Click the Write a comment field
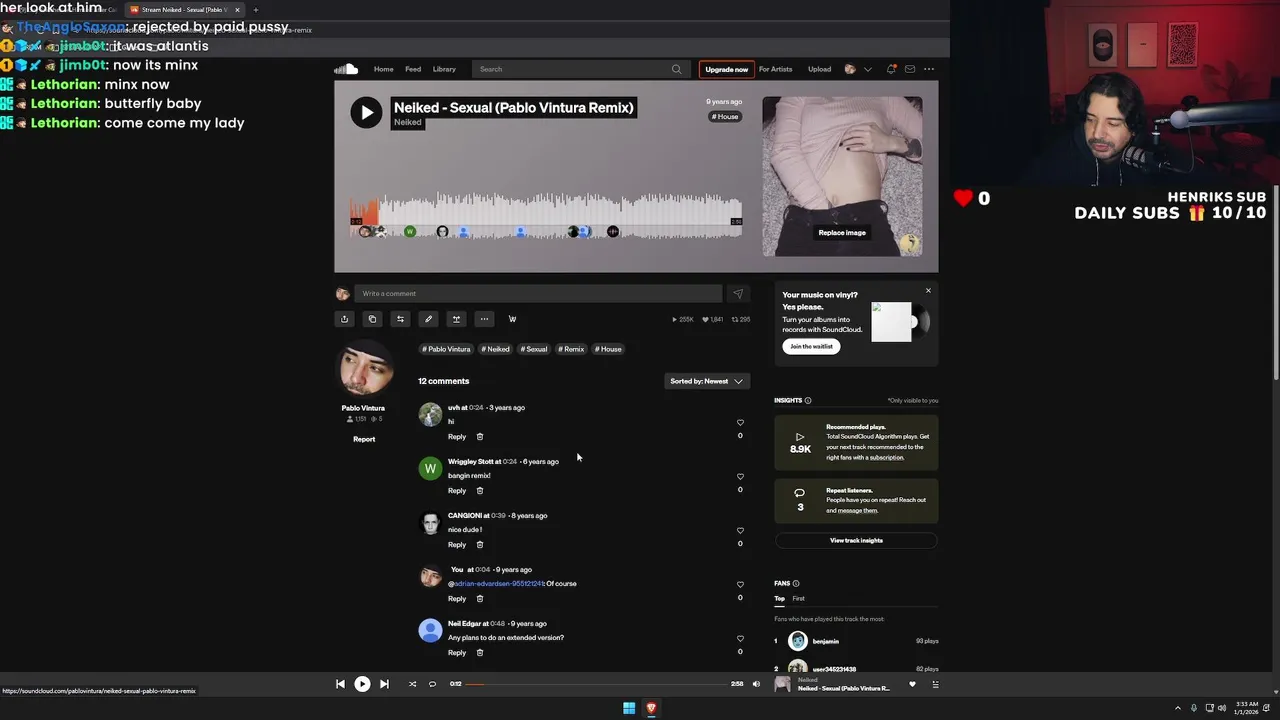This screenshot has width=1280, height=720. click(537, 293)
